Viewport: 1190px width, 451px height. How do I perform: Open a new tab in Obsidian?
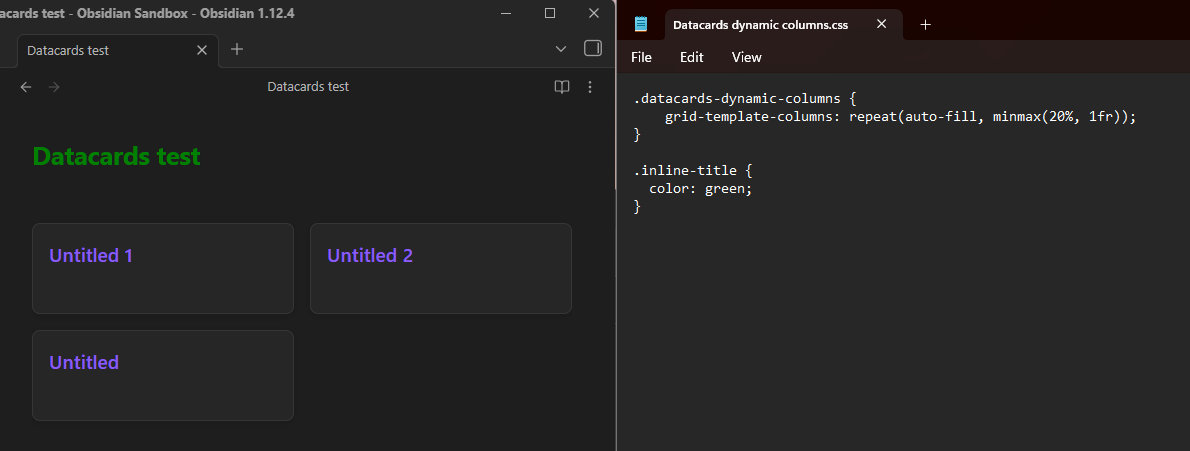(237, 49)
